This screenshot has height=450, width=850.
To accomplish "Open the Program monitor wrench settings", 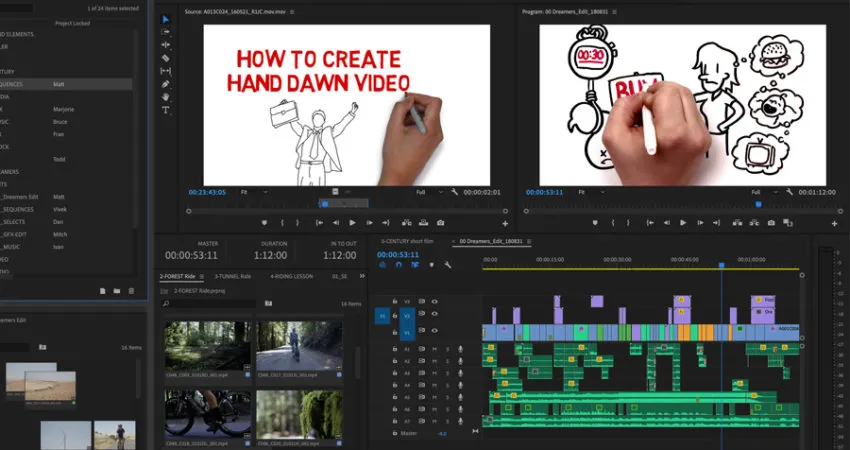I will coord(790,192).
